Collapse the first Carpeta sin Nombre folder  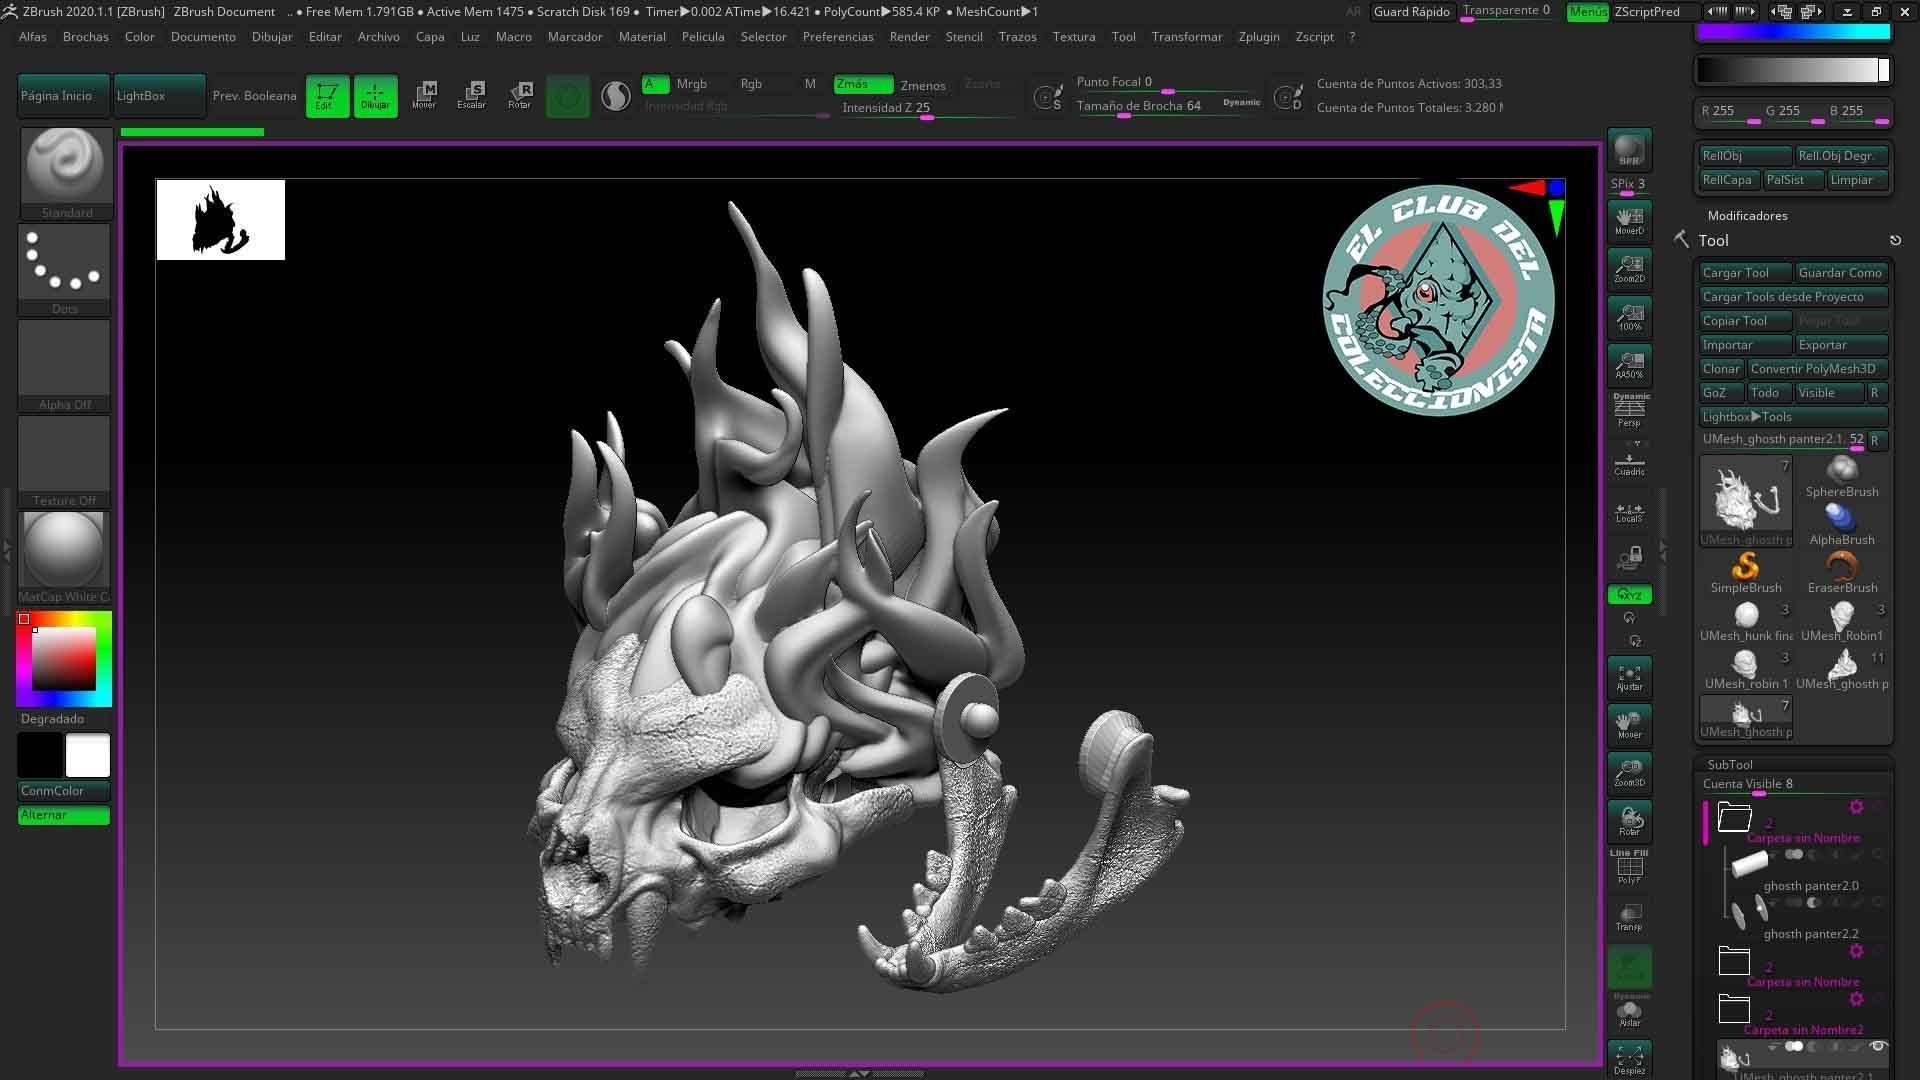click(1734, 817)
